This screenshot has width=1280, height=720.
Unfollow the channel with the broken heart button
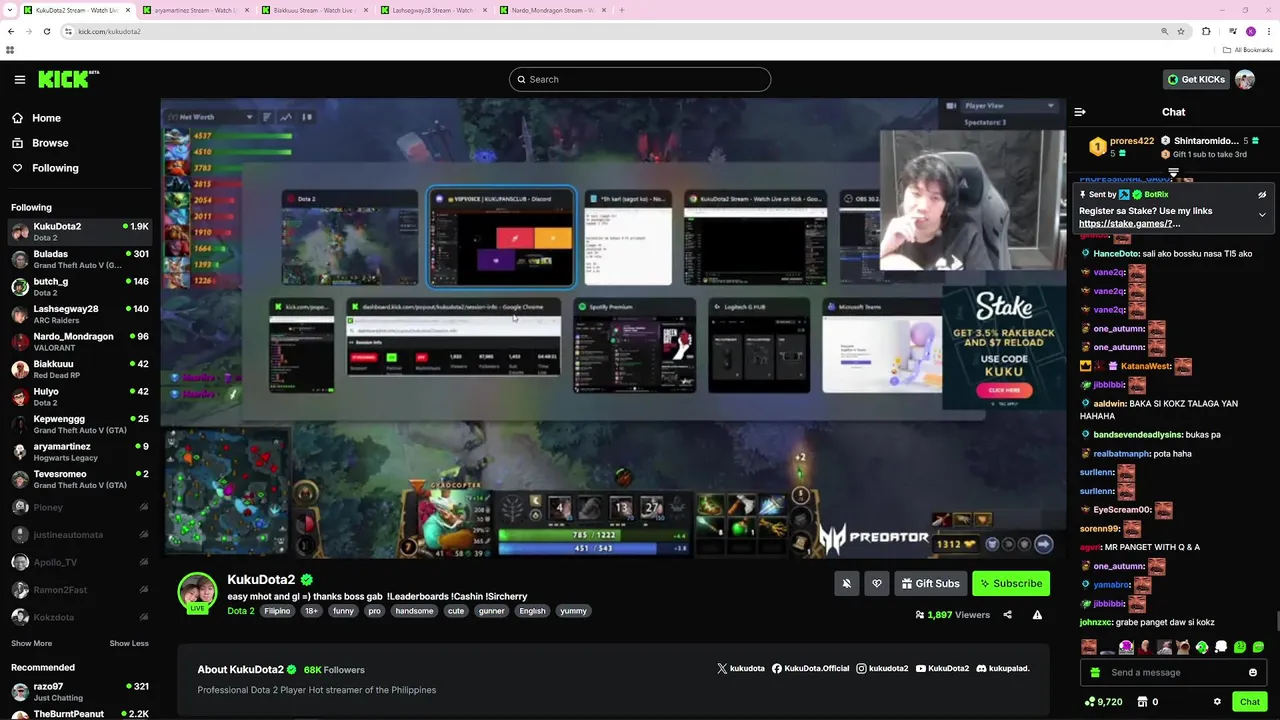877,583
